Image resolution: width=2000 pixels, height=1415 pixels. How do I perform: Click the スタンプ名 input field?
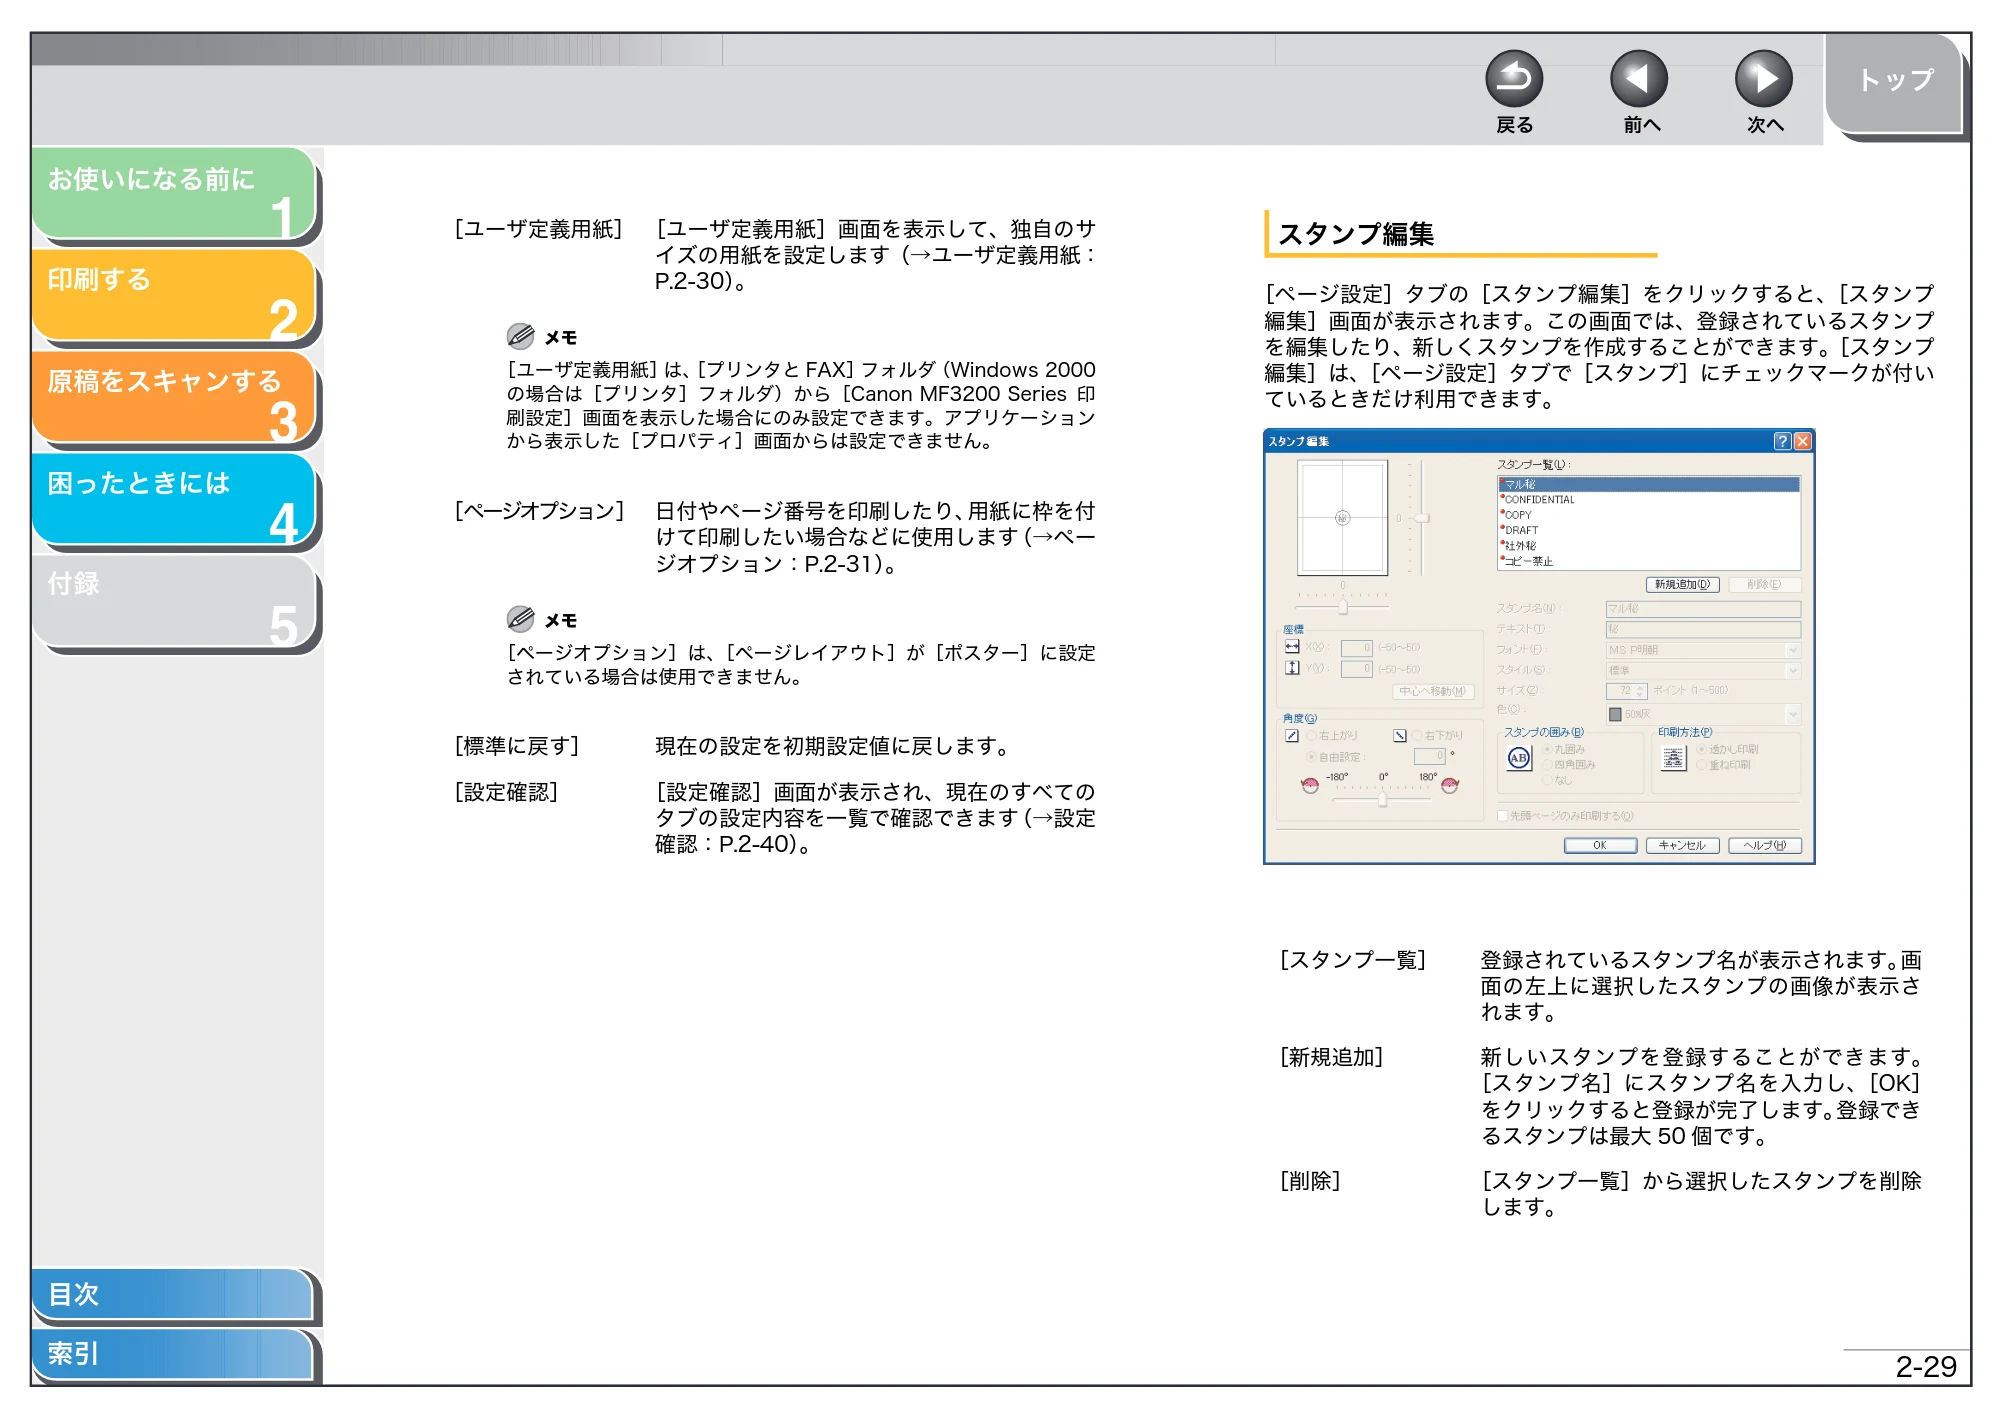click(x=1703, y=609)
